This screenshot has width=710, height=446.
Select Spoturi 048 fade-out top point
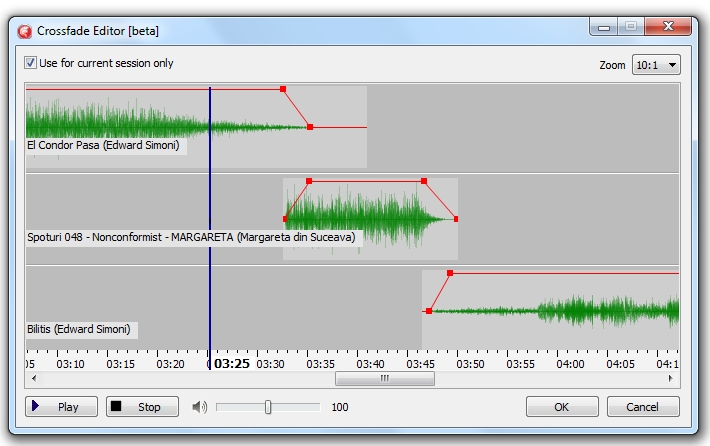coord(424,181)
